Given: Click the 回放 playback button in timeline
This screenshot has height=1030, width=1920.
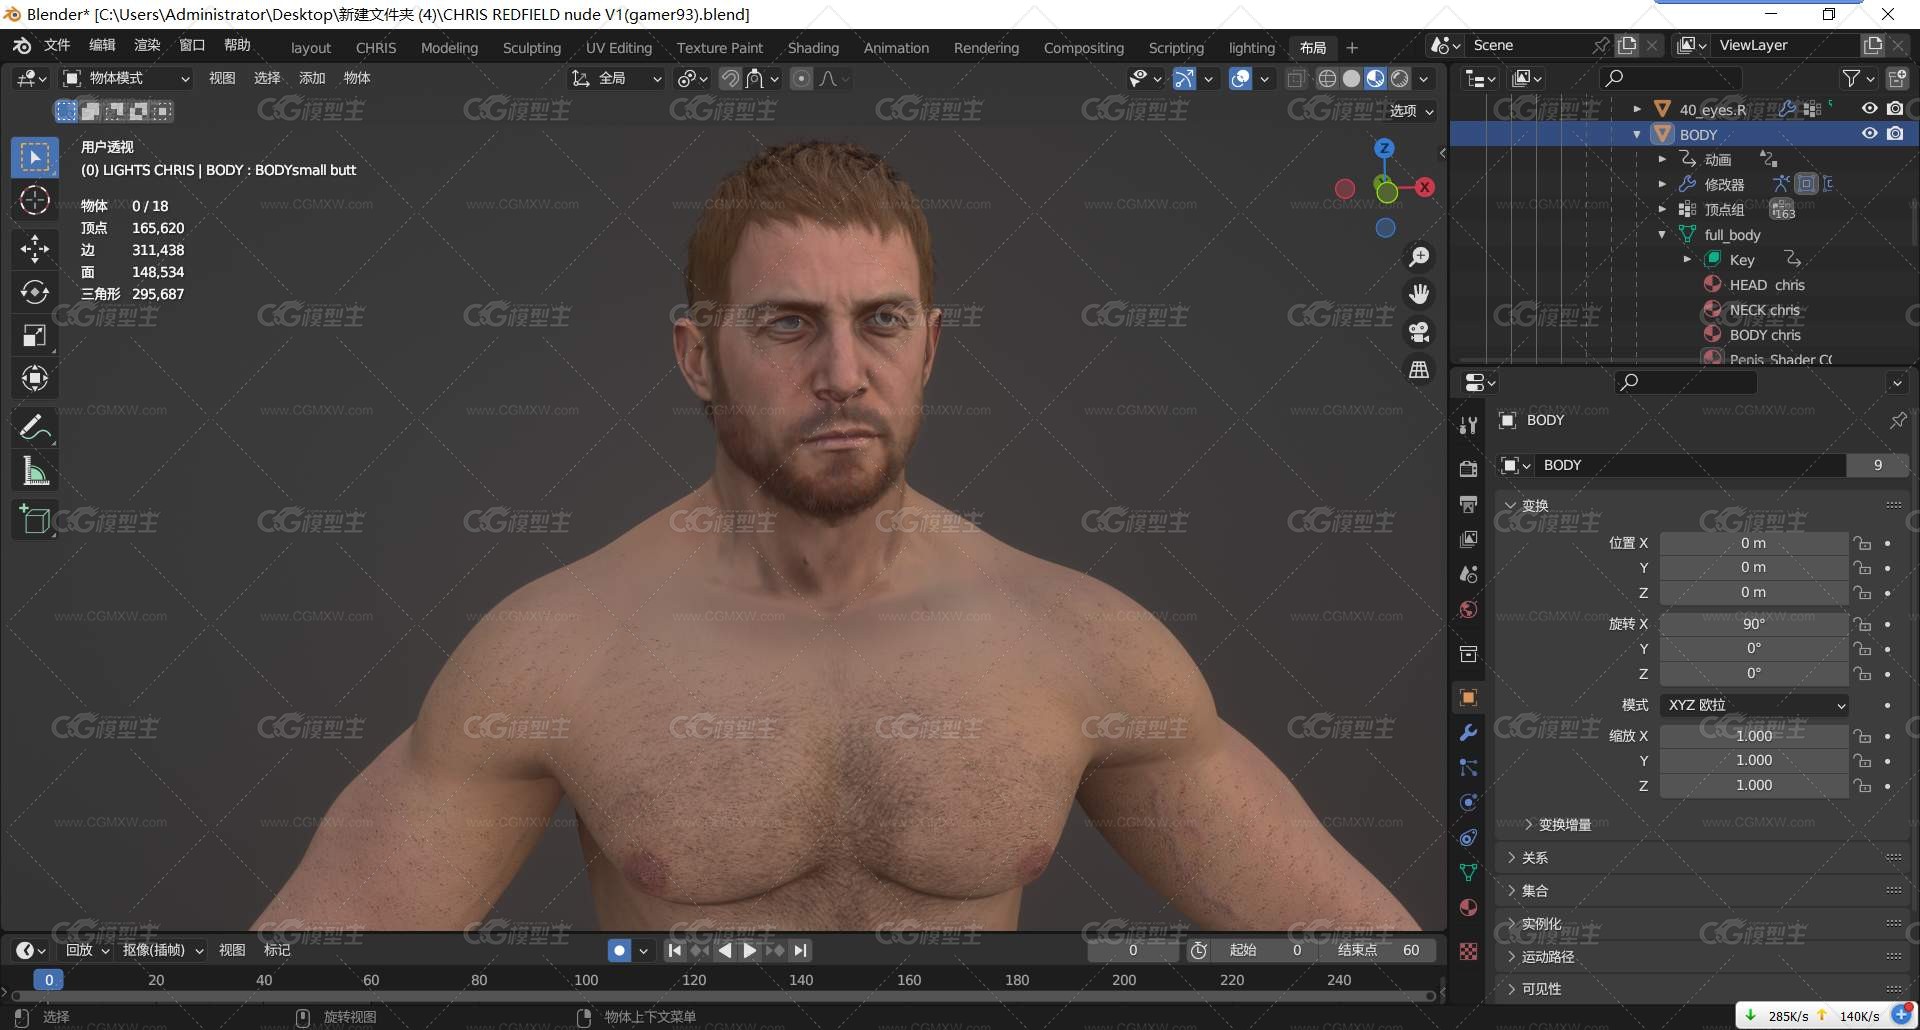Looking at the screenshot, I should (x=86, y=950).
